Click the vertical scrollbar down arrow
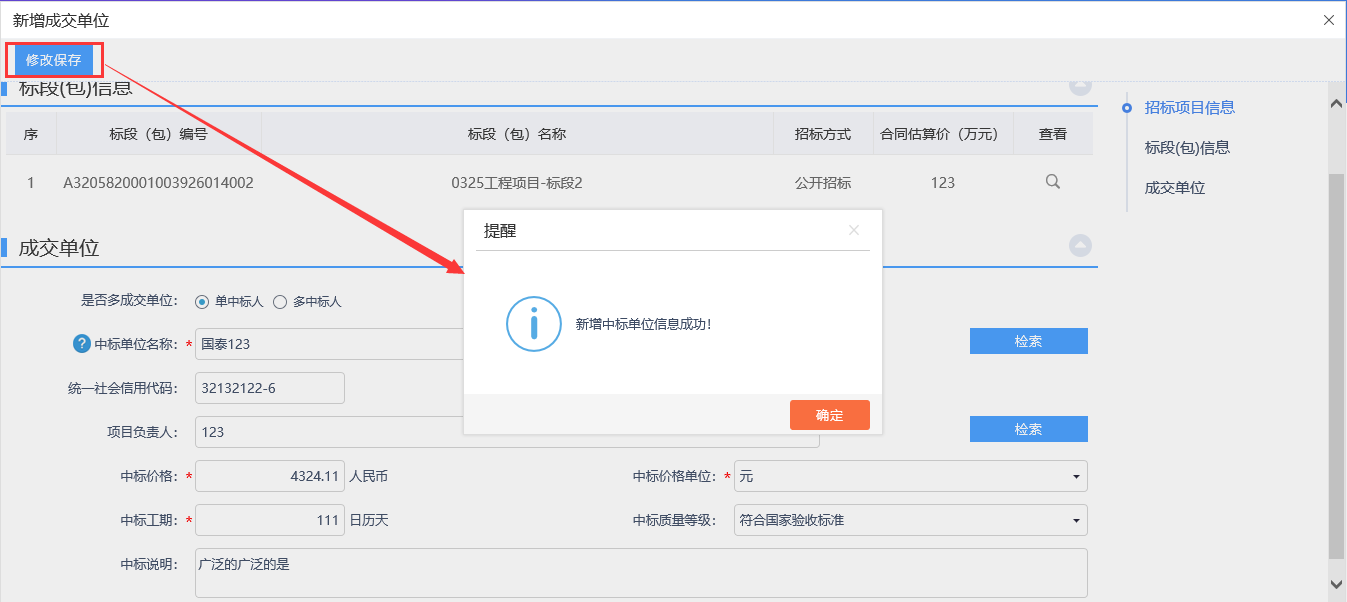Image resolution: width=1347 pixels, height=602 pixels. [1336, 583]
